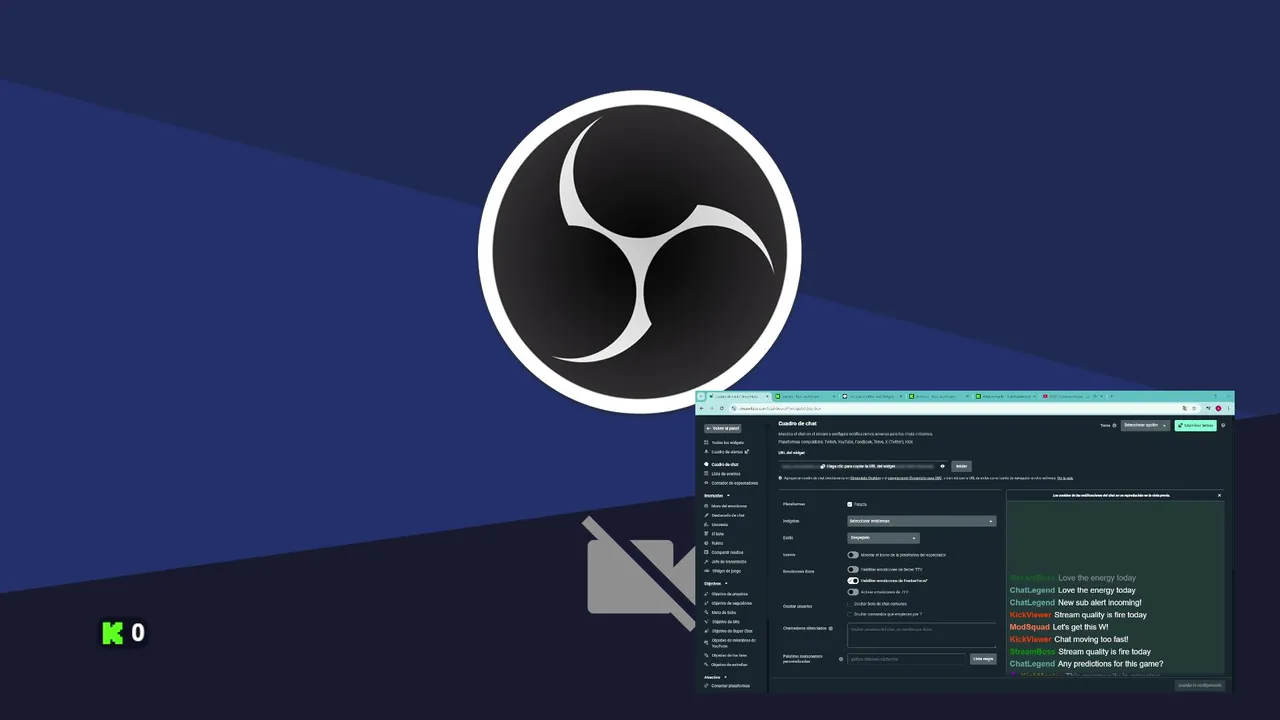Check 'Ocultar comandos que empiezan por !'
1280x720 pixels.
[x=850, y=614]
